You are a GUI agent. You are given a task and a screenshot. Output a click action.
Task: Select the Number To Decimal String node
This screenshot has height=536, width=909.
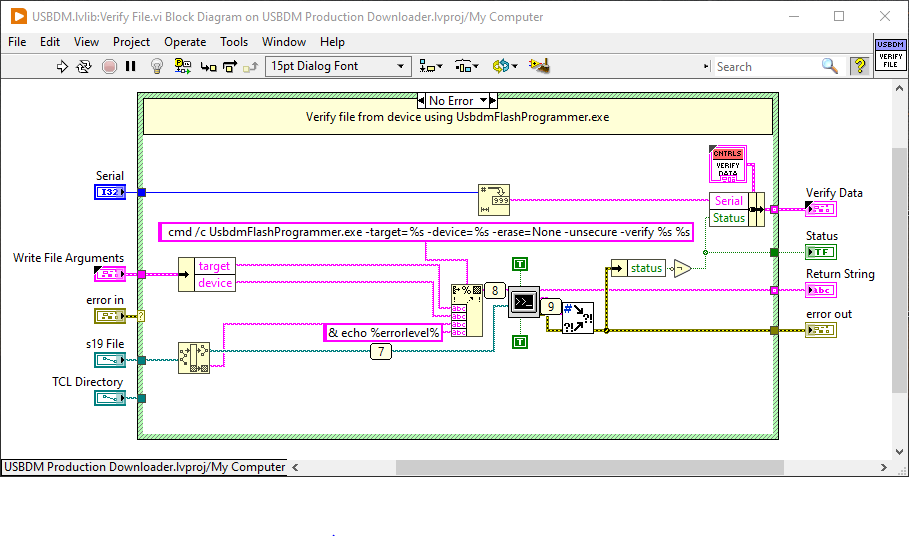[494, 200]
